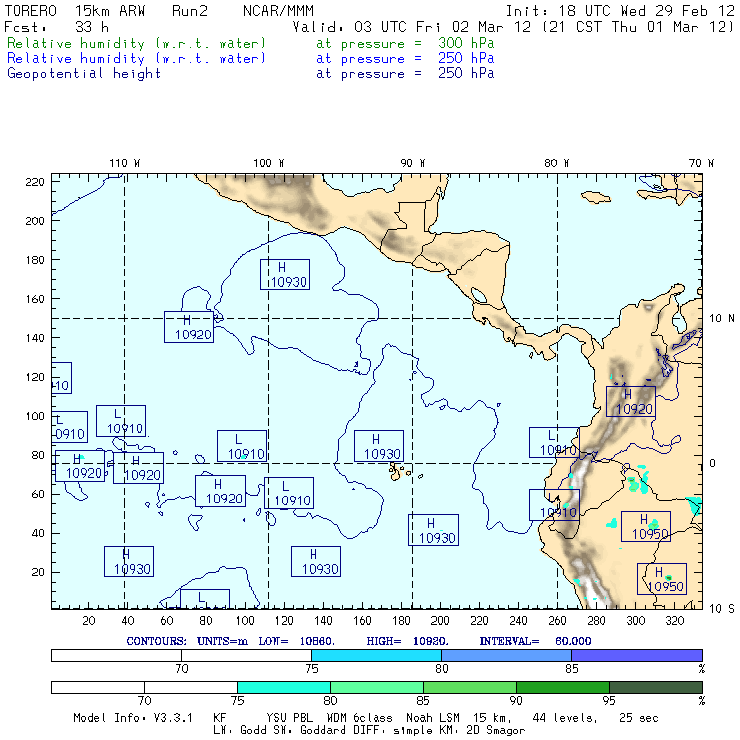Click the 220 y-axis tick label
The height and width of the screenshot is (740, 740).
coord(35,182)
